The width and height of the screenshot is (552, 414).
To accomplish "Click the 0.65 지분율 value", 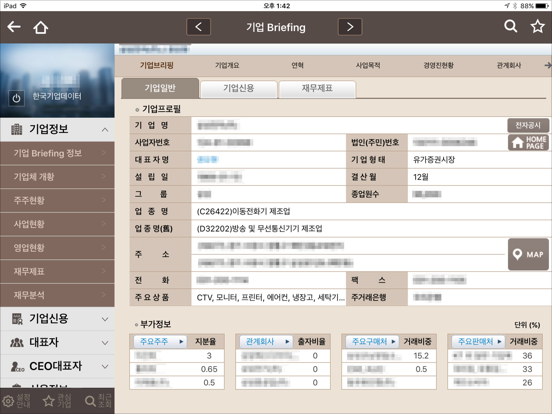I will (x=209, y=369).
